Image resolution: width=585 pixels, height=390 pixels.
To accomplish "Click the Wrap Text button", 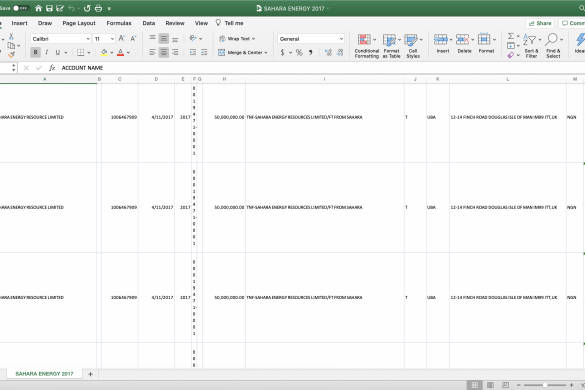I will pyautogui.click(x=237, y=39).
